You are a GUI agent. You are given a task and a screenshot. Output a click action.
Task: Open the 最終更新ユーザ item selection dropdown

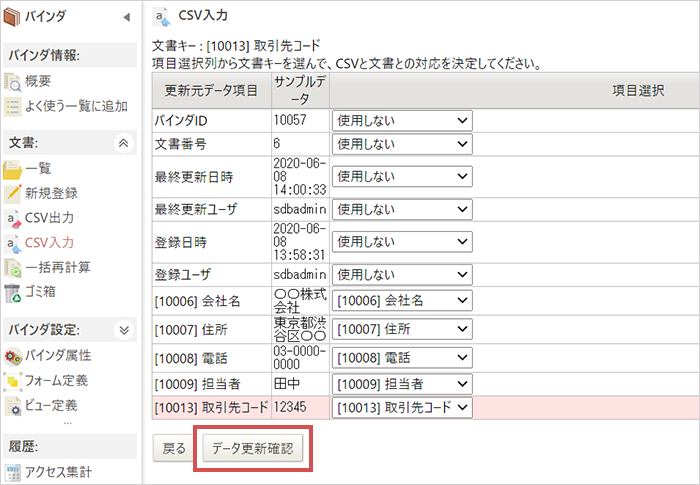402,209
